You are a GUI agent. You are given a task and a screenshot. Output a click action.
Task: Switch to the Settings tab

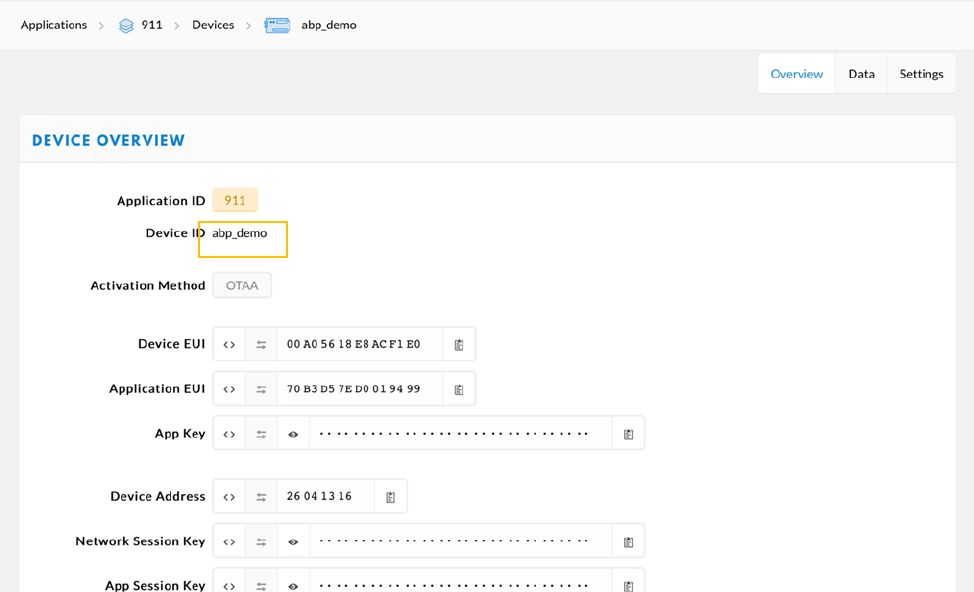coord(921,74)
